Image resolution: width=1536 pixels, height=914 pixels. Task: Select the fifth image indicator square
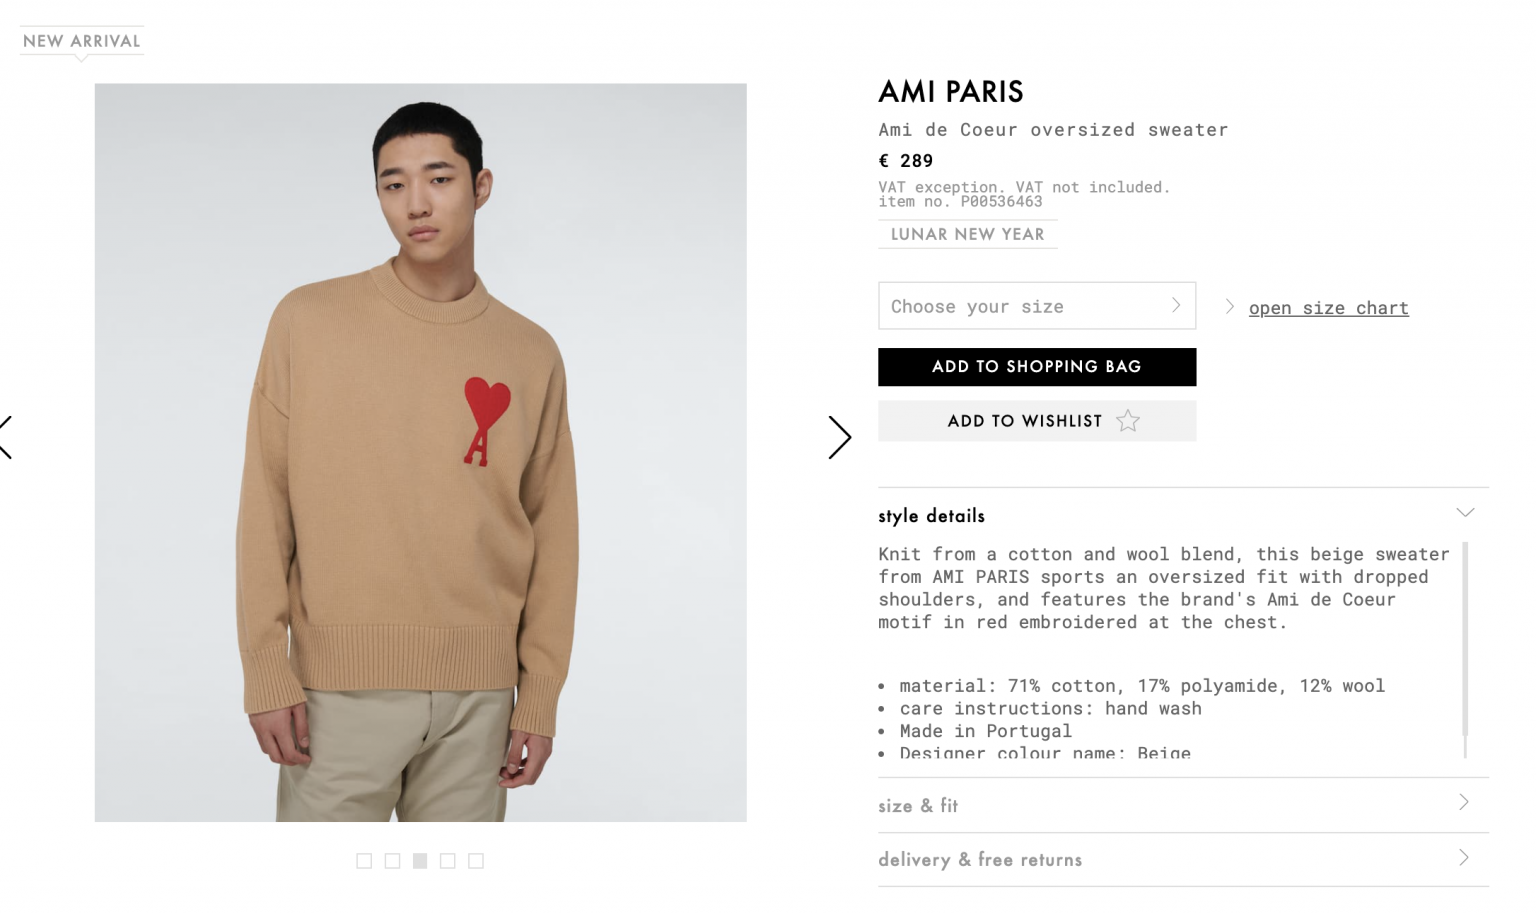pos(476,861)
